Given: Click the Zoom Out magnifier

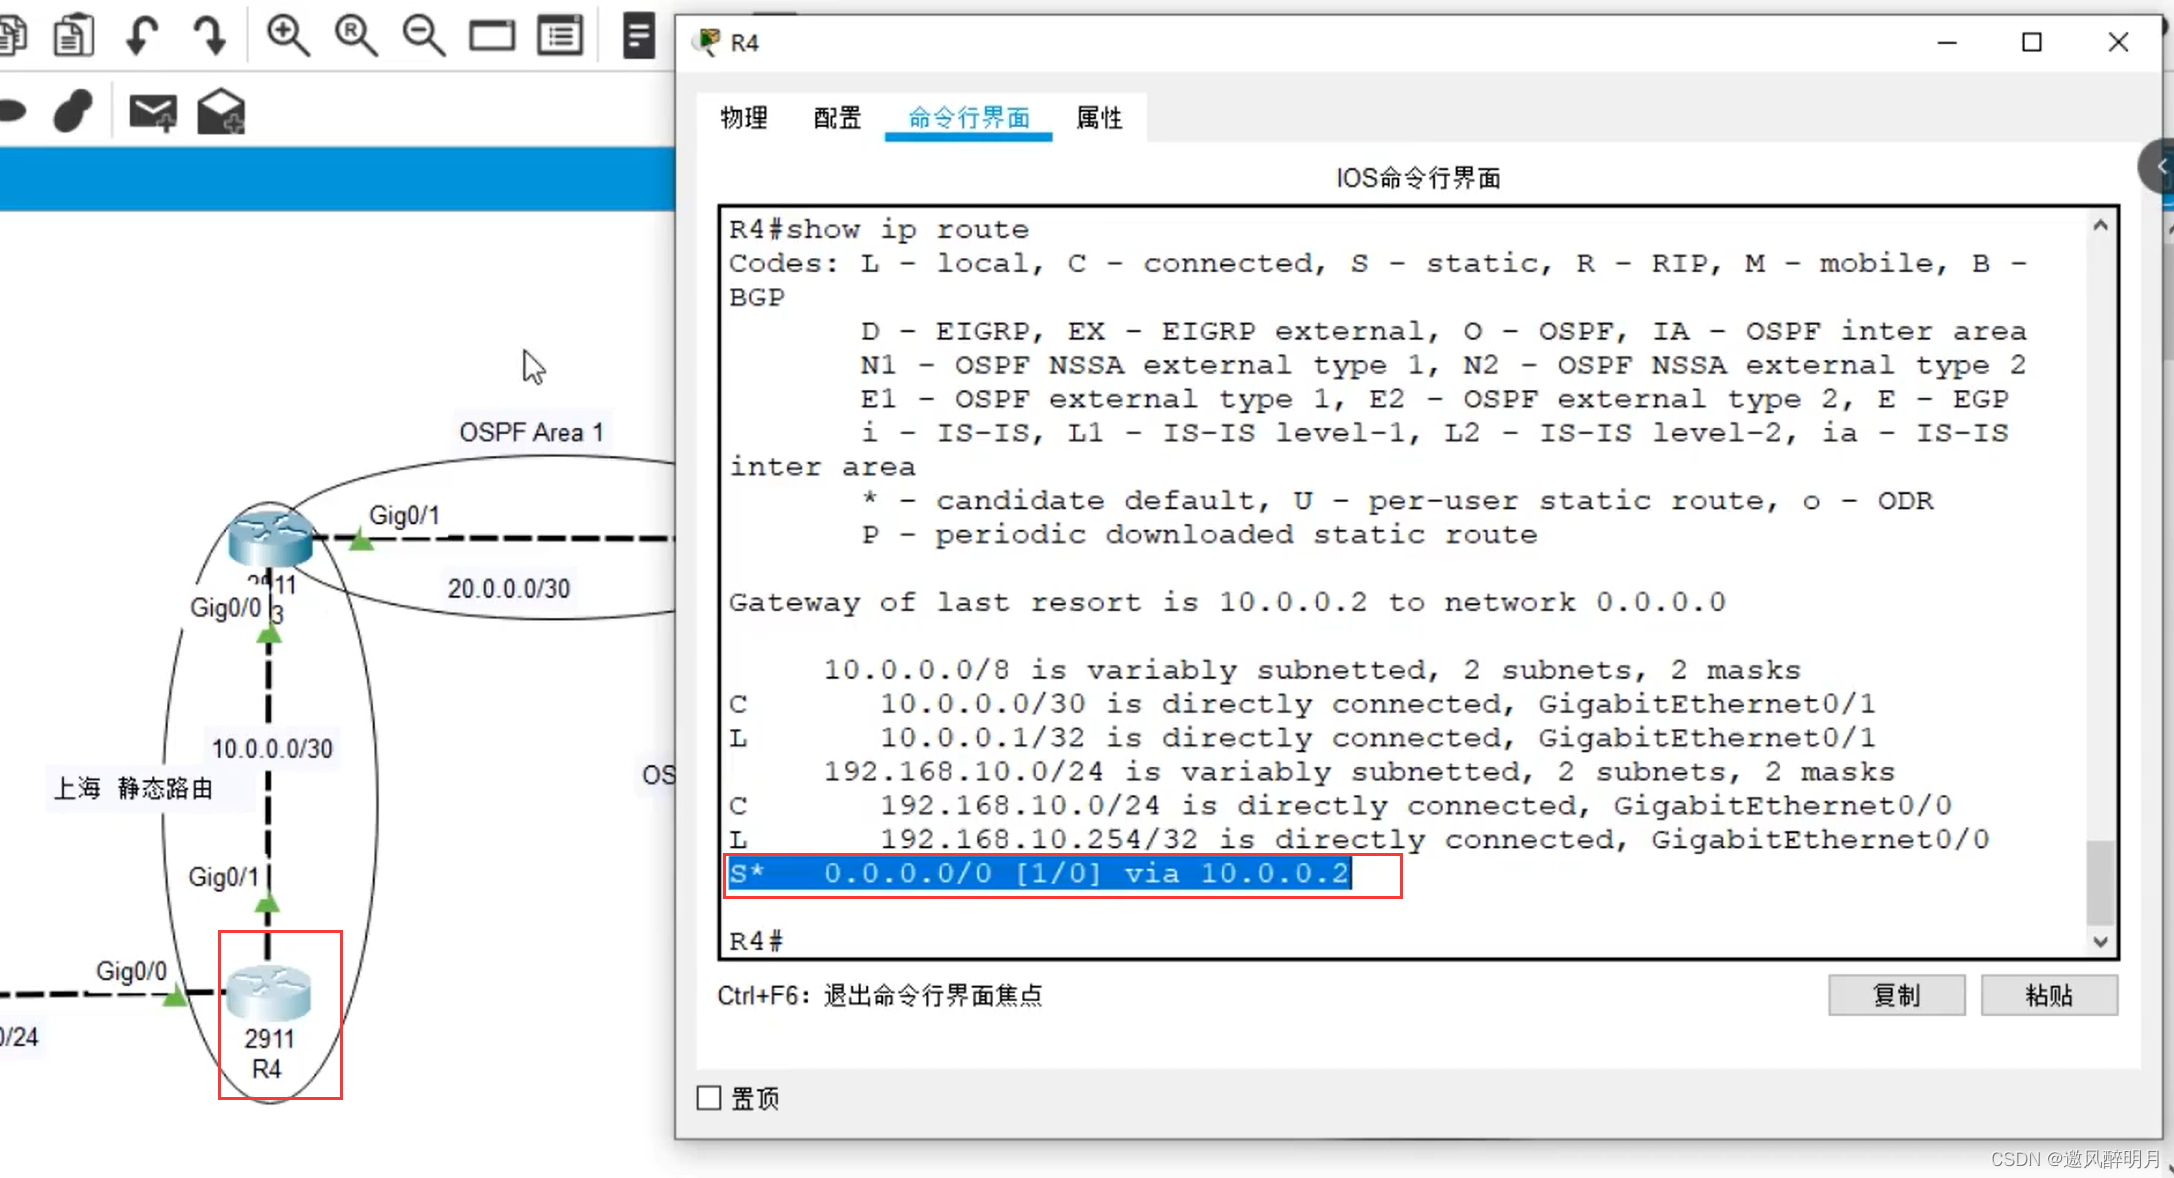Looking at the screenshot, I should (x=424, y=36).
